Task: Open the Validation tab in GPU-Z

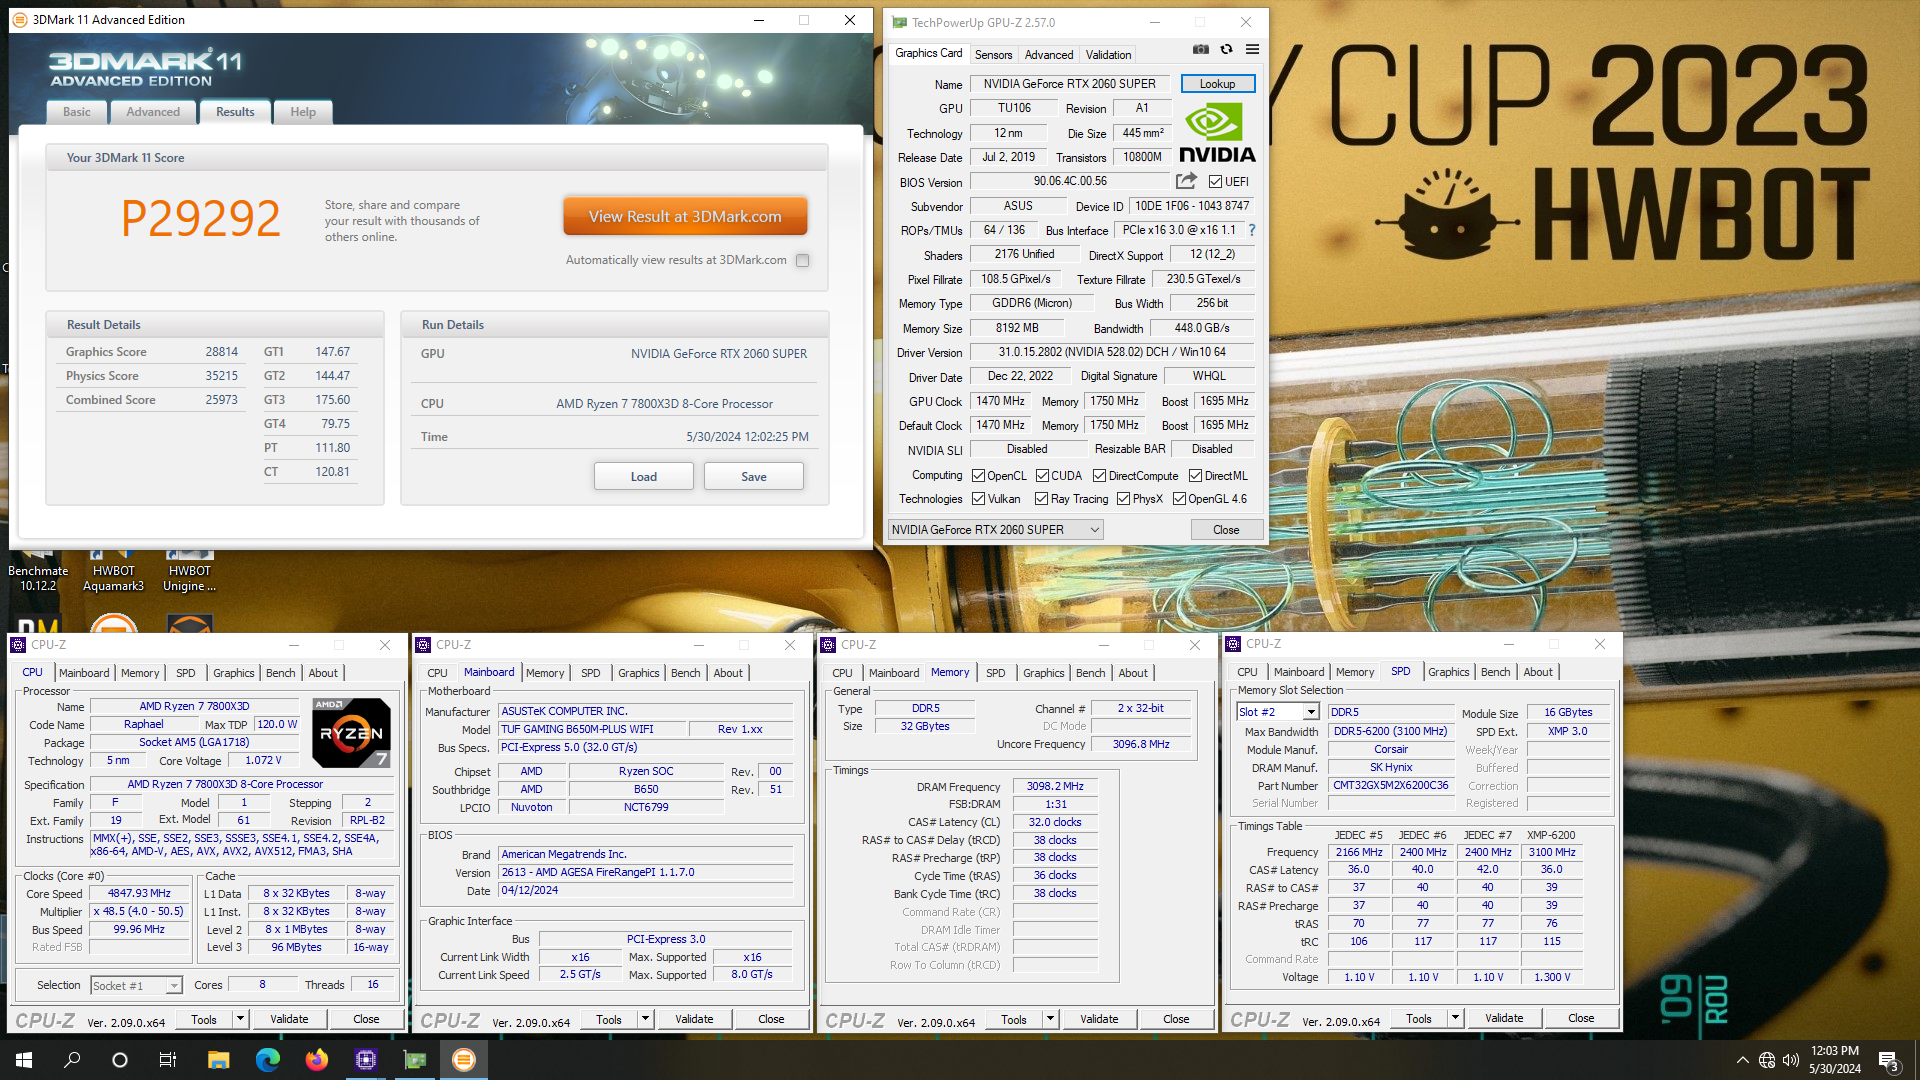Action: coord(1108,55)
